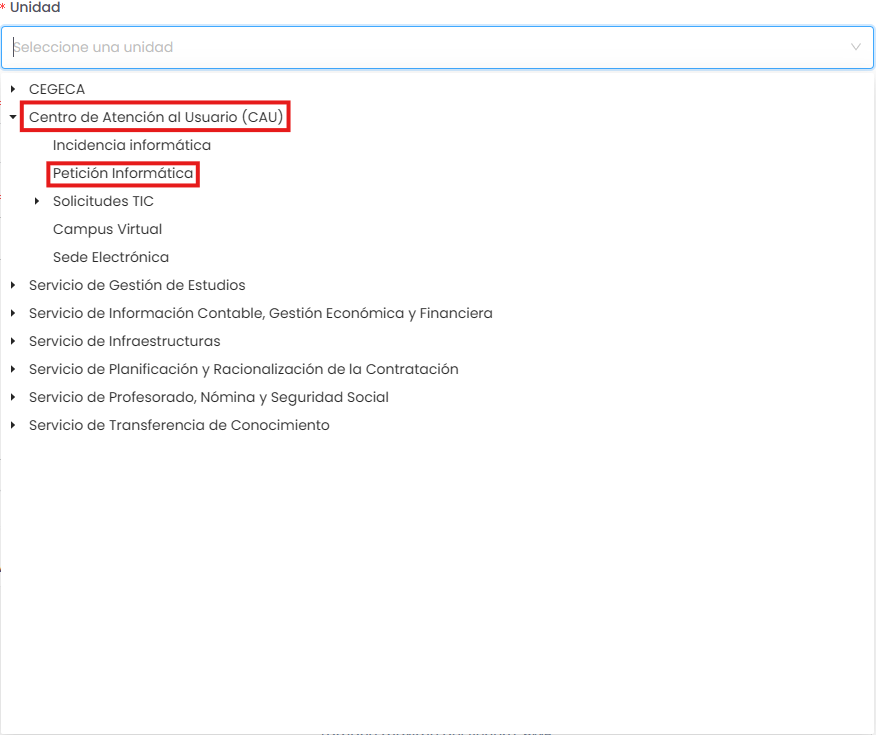
Task: Expand Servicio de Gestión de Estudios arrow
Action: (13, 285)
